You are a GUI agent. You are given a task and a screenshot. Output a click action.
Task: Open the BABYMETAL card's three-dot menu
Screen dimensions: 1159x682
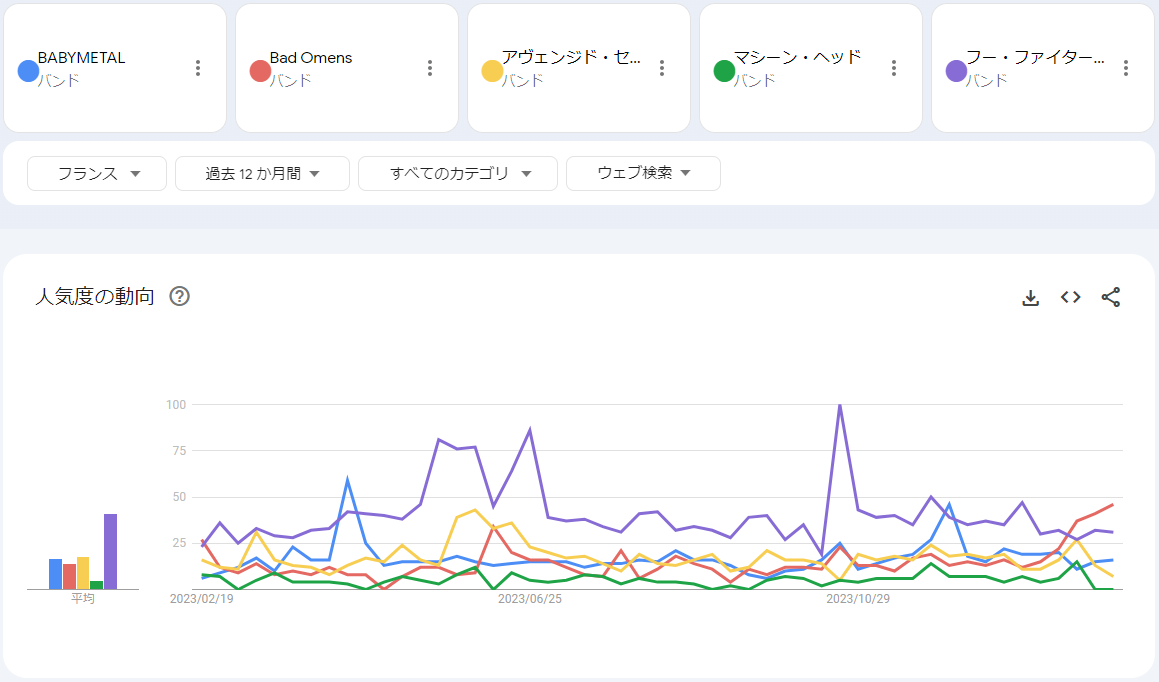click(197, 69)
